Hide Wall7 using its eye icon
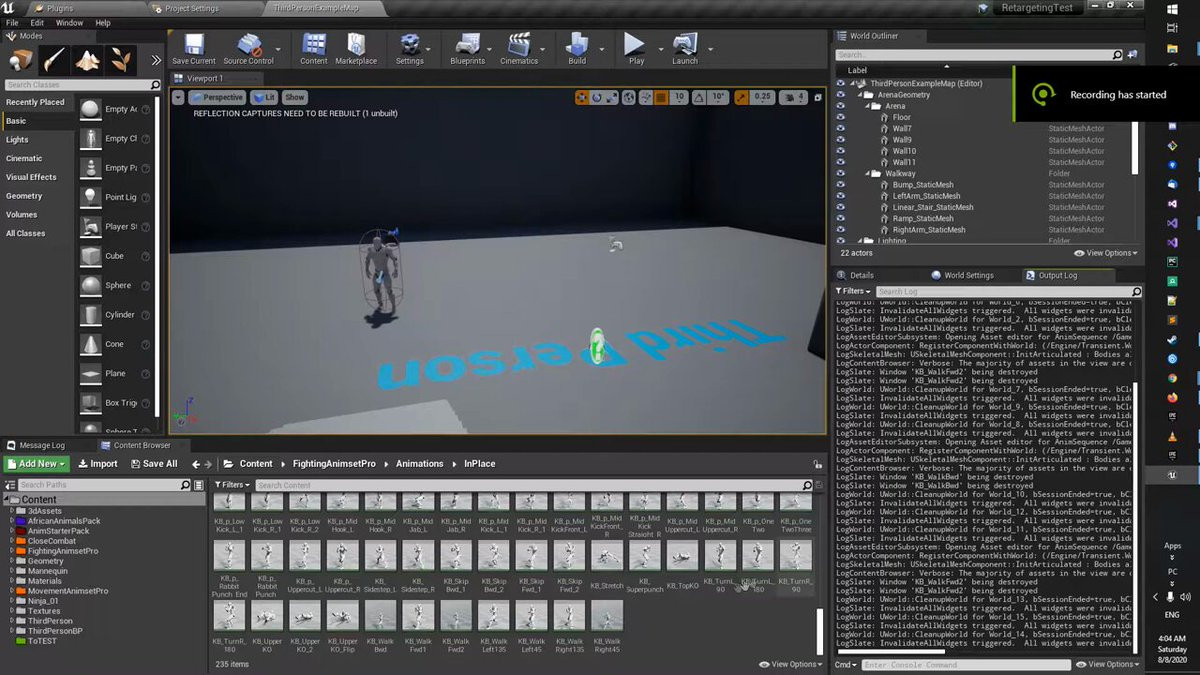The width and height of the screenshot is (1200, 675). (x=840, y=129)
